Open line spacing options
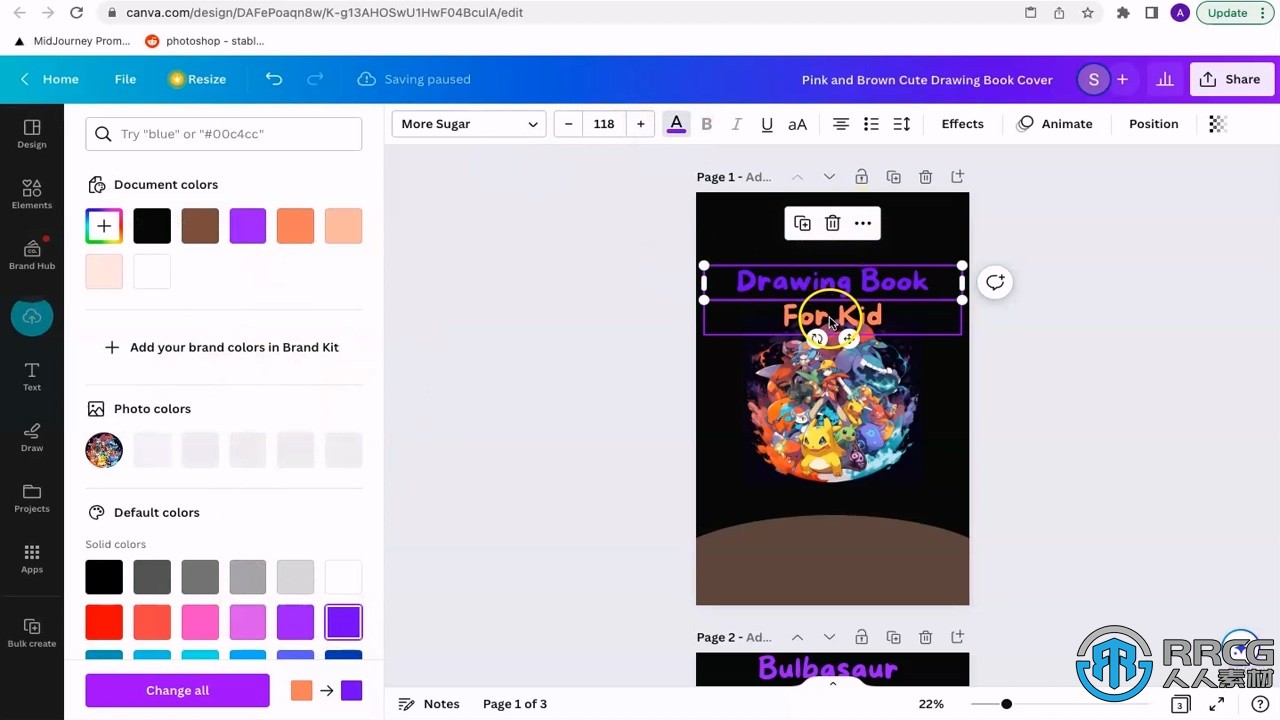The image size is (1280, 720). pos(902,124)
